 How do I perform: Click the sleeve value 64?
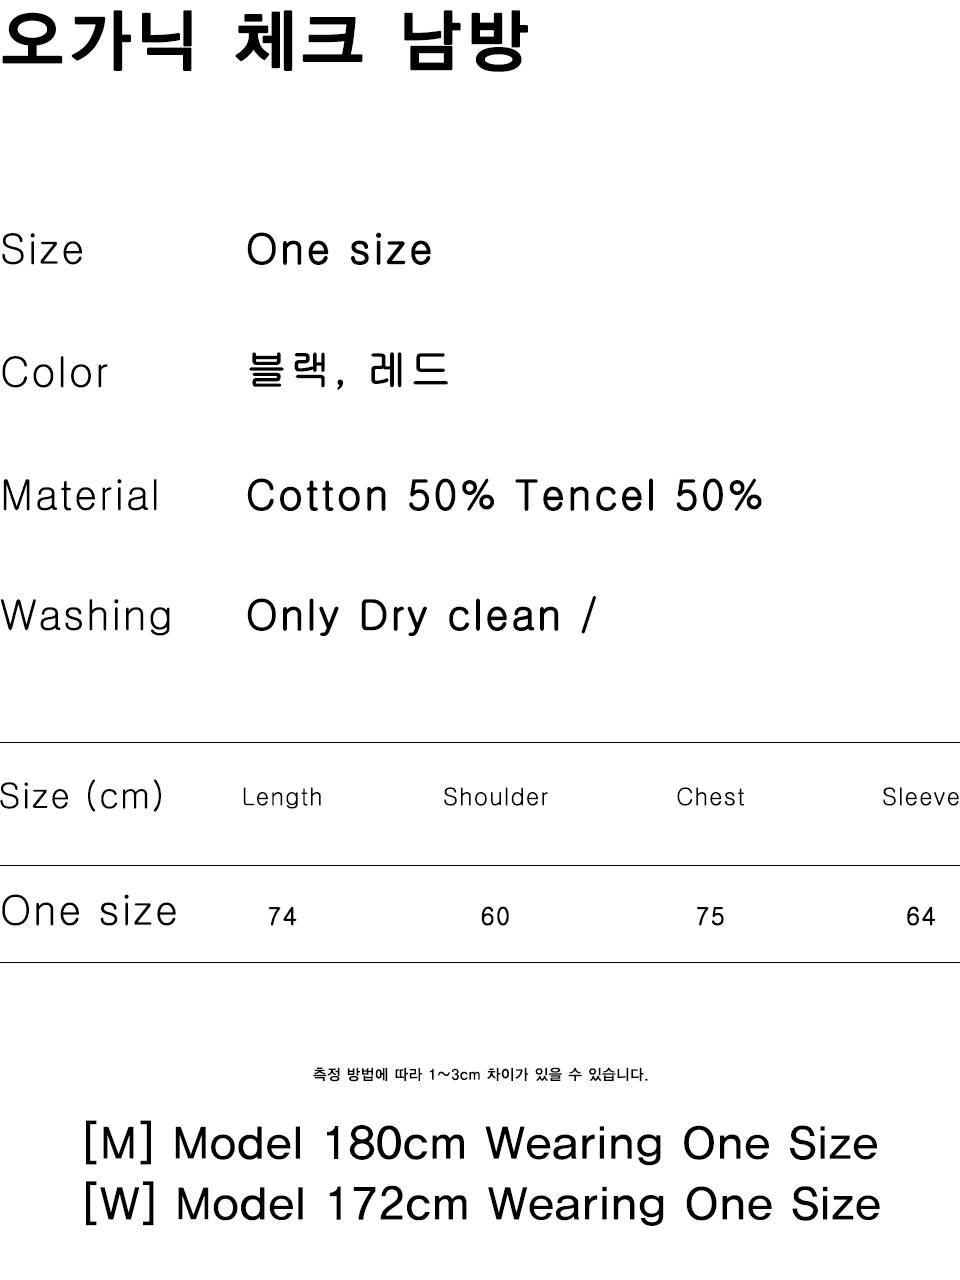920,917
